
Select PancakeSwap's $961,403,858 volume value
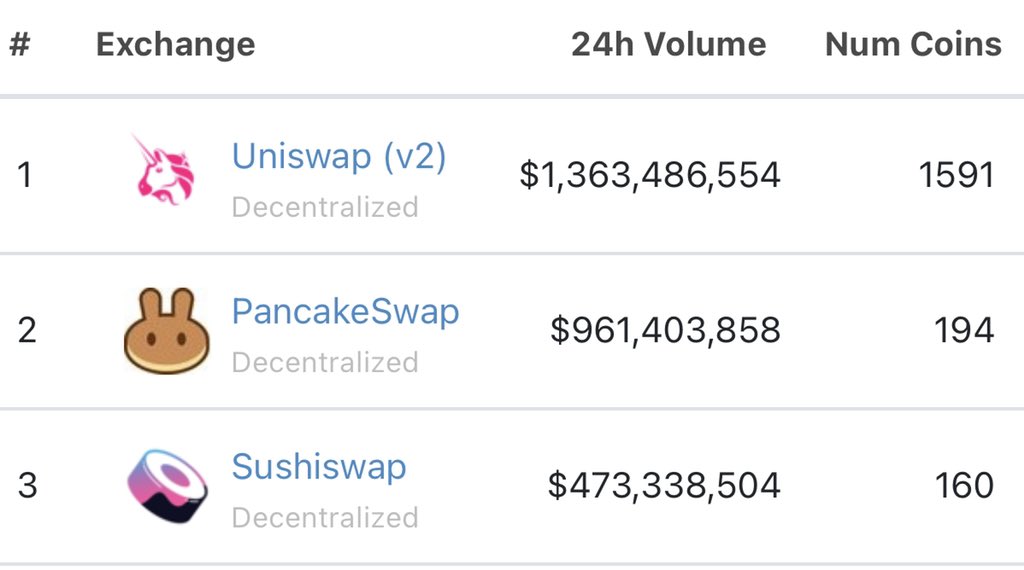[x=665, y=330]
